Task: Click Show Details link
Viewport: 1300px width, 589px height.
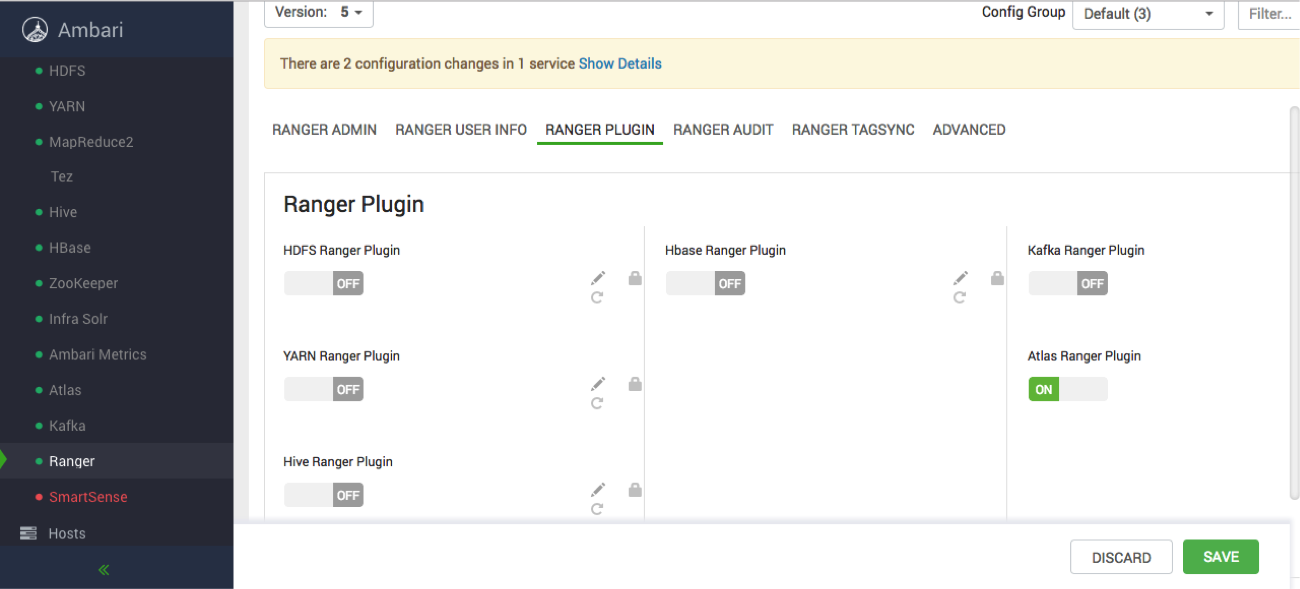Action: click(620, 63)
